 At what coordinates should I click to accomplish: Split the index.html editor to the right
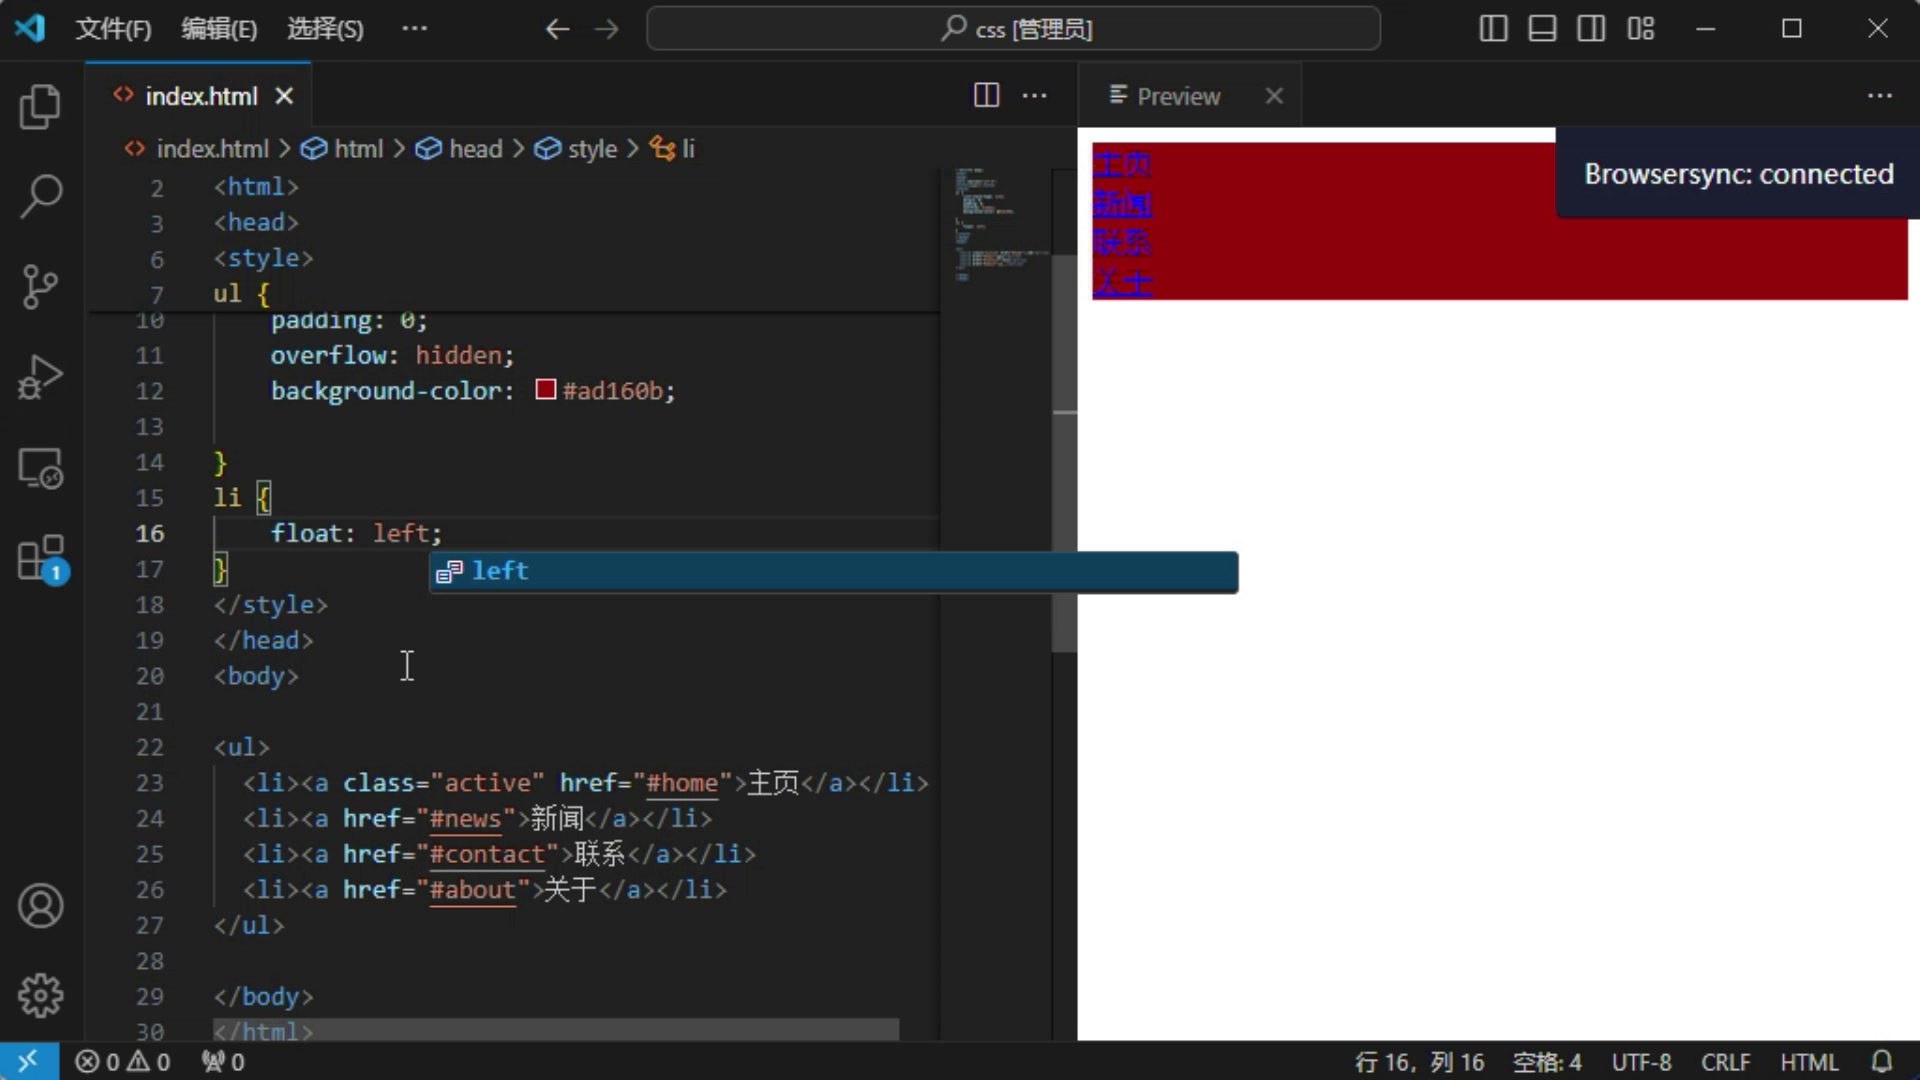986,95
